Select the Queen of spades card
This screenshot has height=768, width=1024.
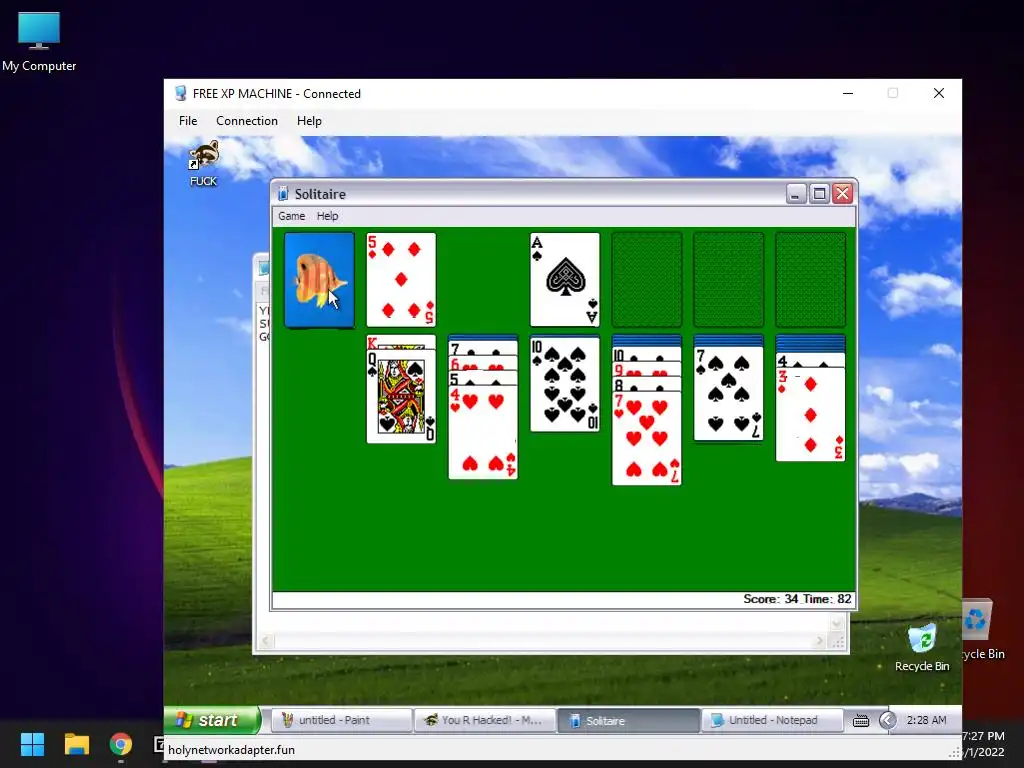point(401,398)
